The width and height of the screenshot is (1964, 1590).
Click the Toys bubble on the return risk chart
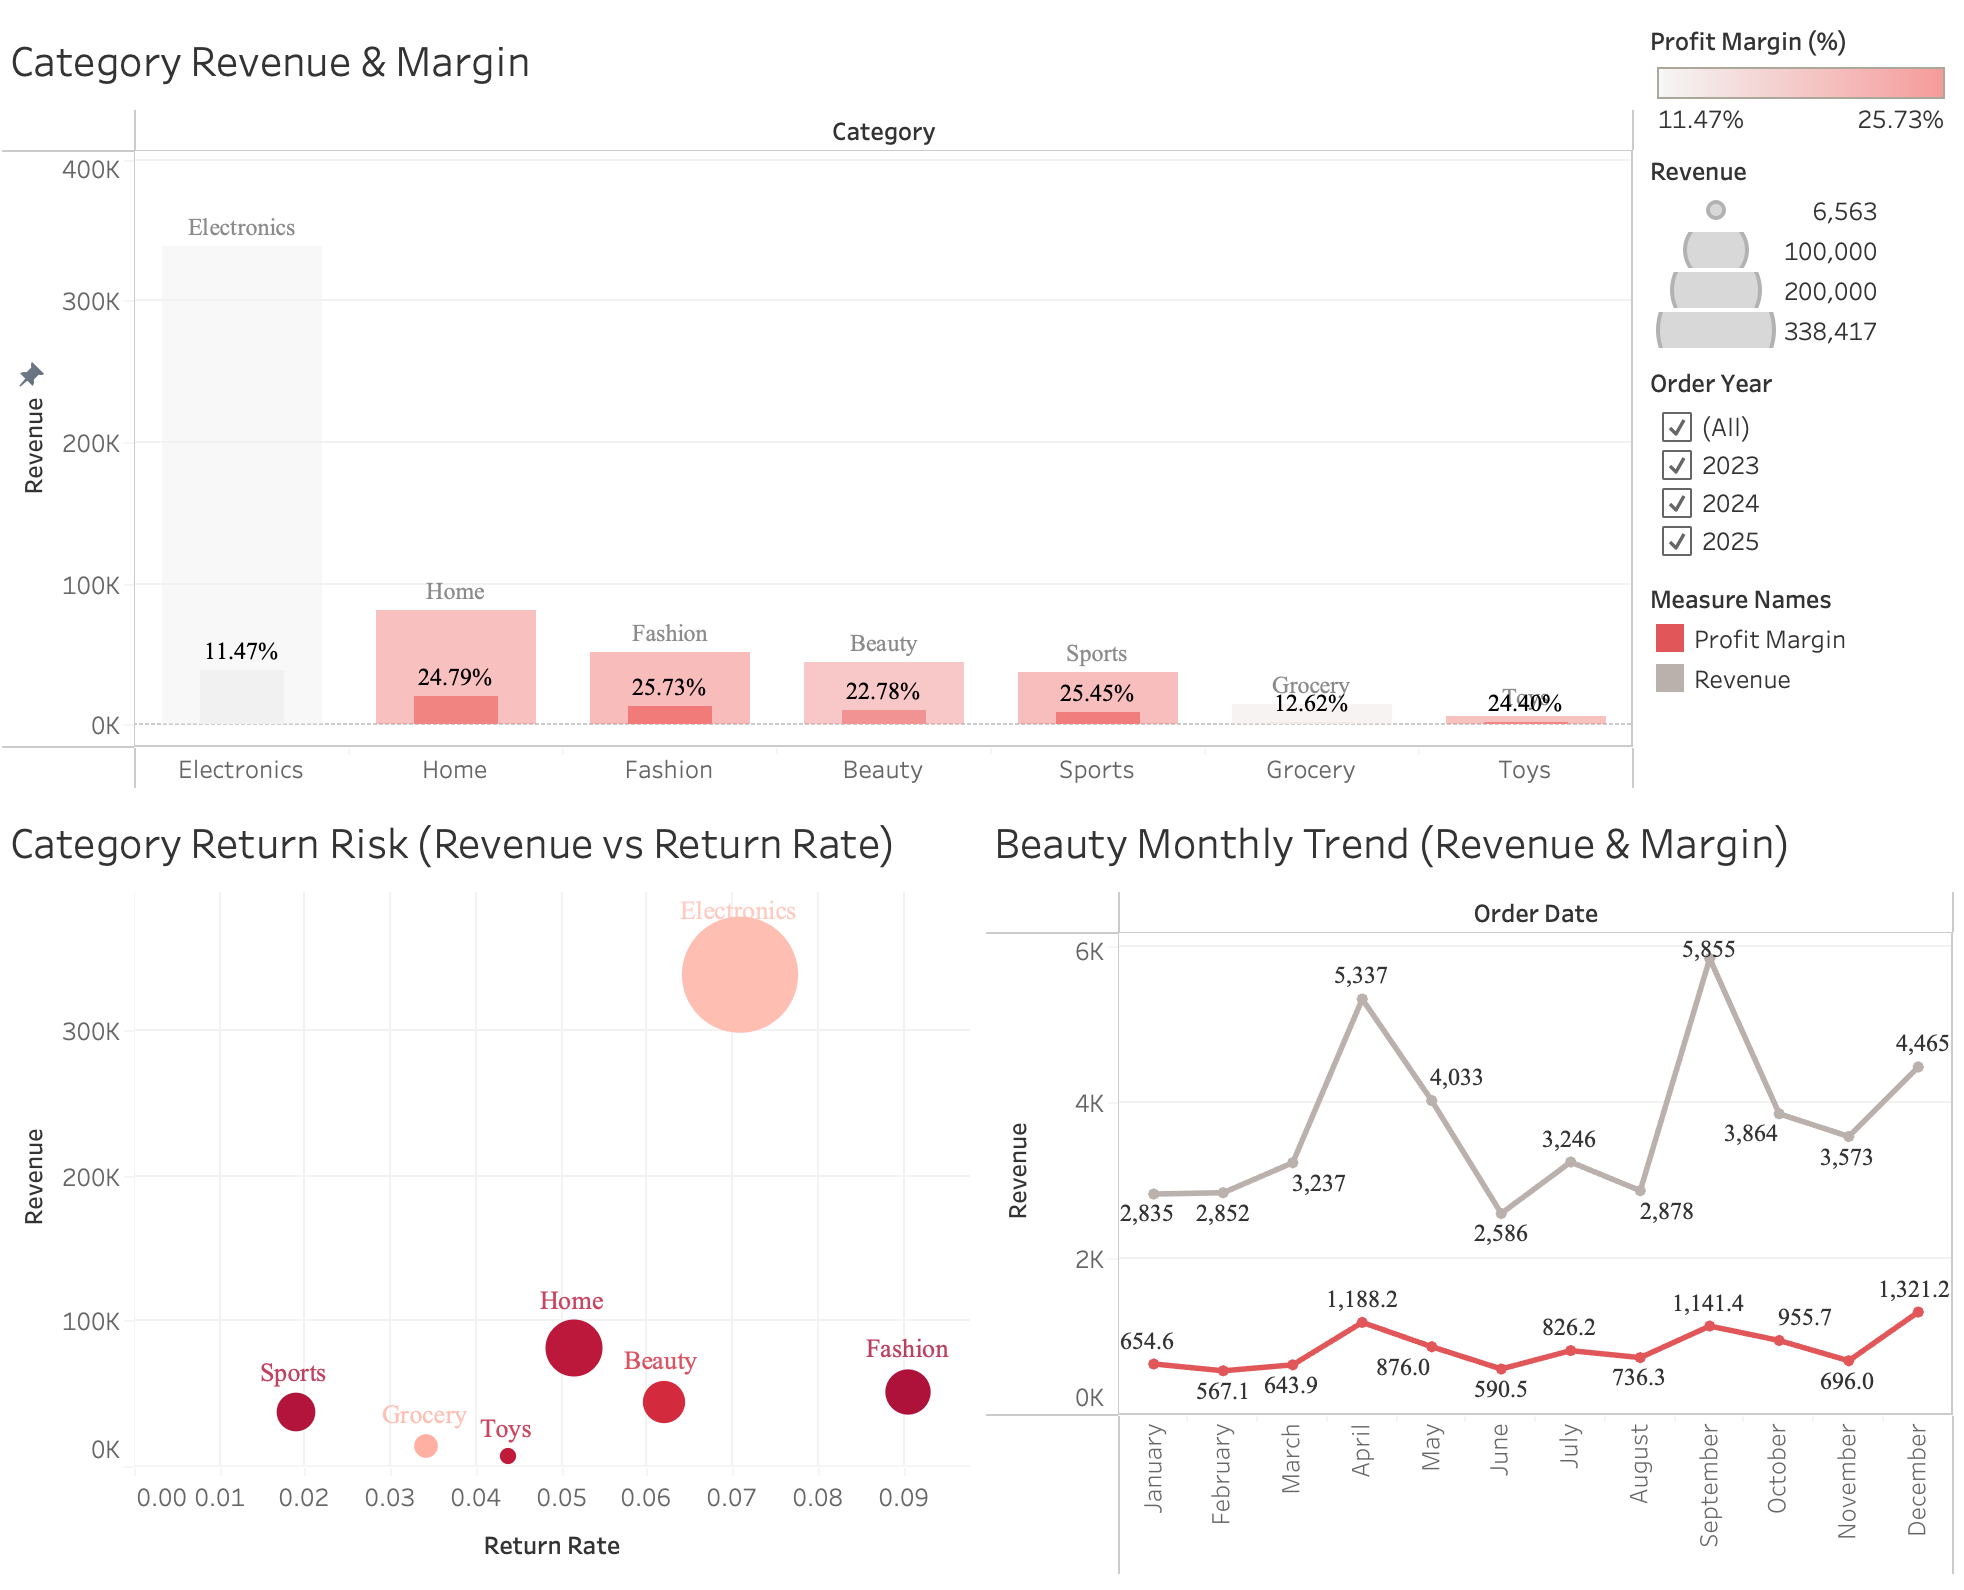pos(508,1457)
